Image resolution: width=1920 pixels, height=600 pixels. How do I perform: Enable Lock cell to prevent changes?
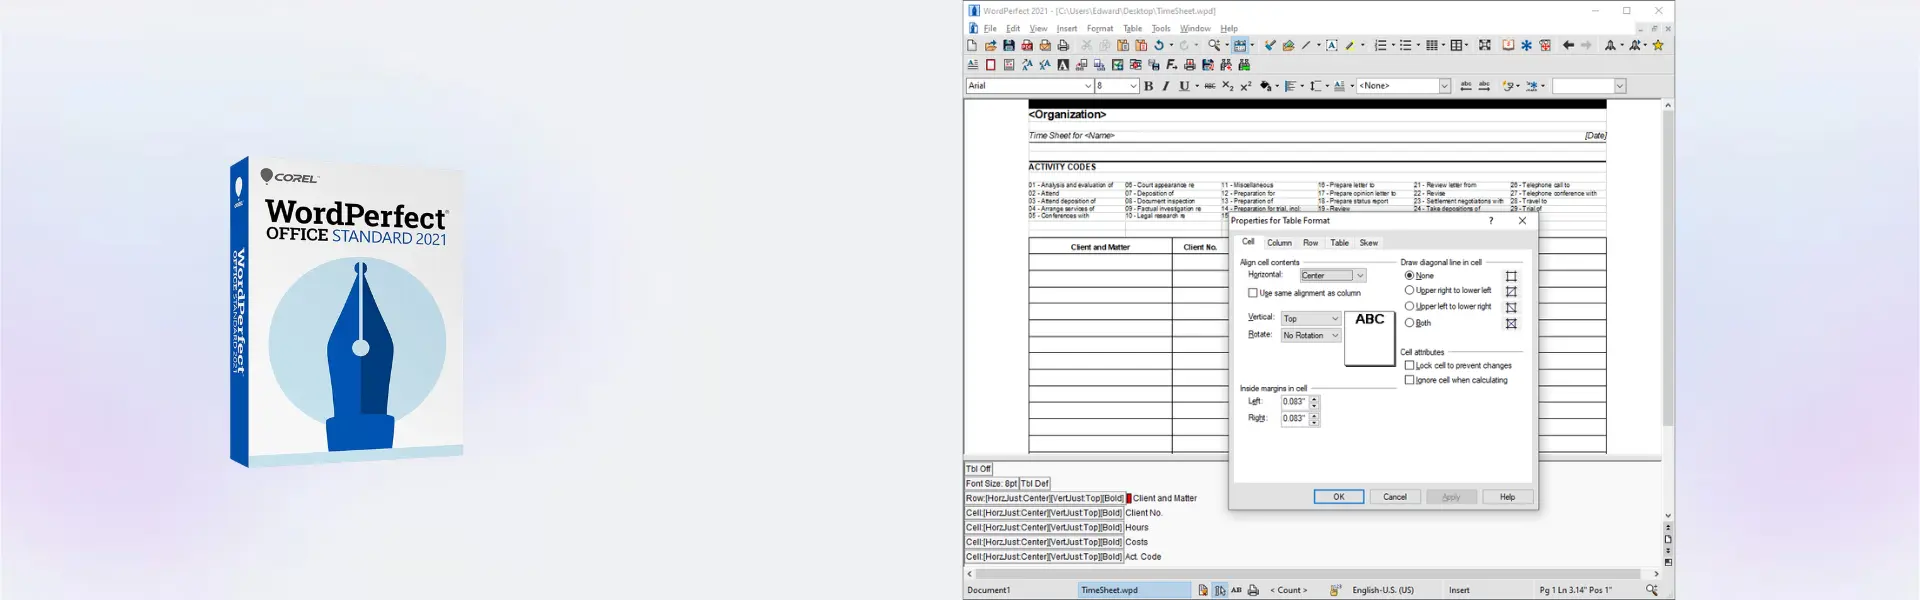[1409, 365]
